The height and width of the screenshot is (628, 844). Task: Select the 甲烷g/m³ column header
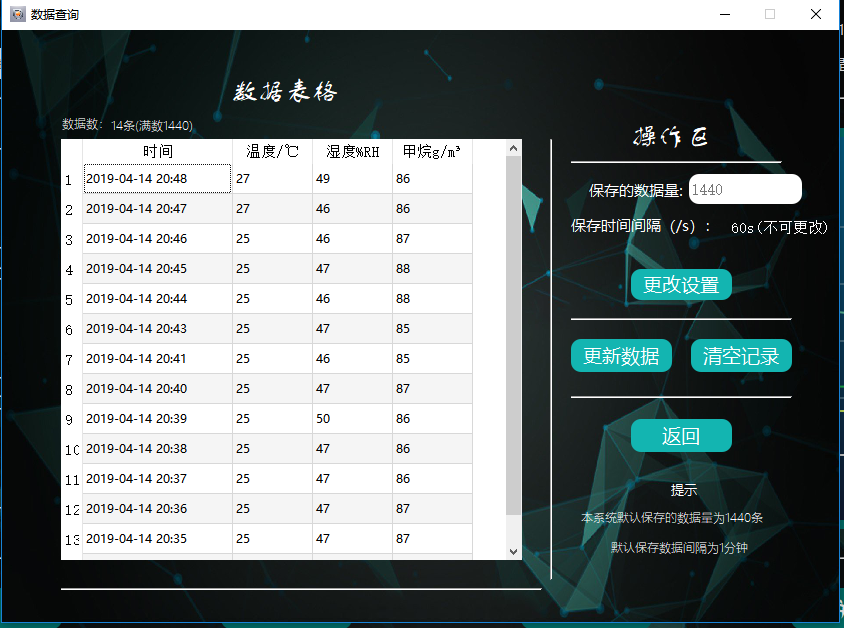pos(430,152)
